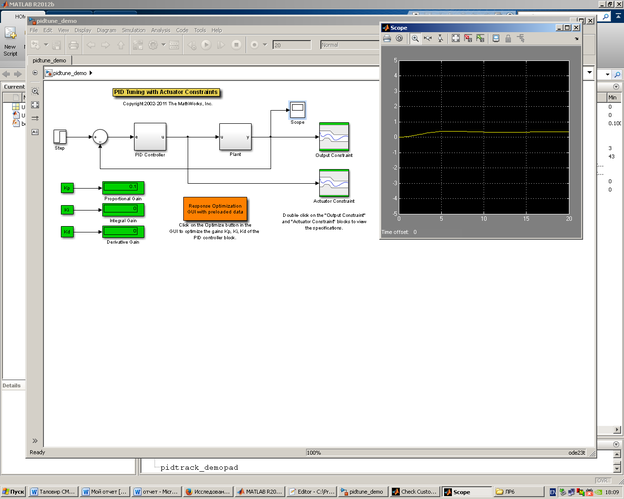Toggle the Scope lock axes icon
This screenshot has width=624, height=499.
point(509,38)
